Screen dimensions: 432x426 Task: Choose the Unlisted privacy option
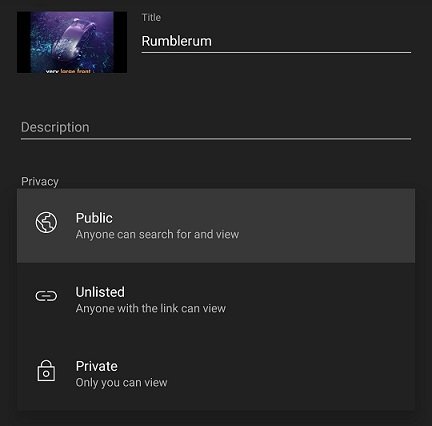click(216, 300)
